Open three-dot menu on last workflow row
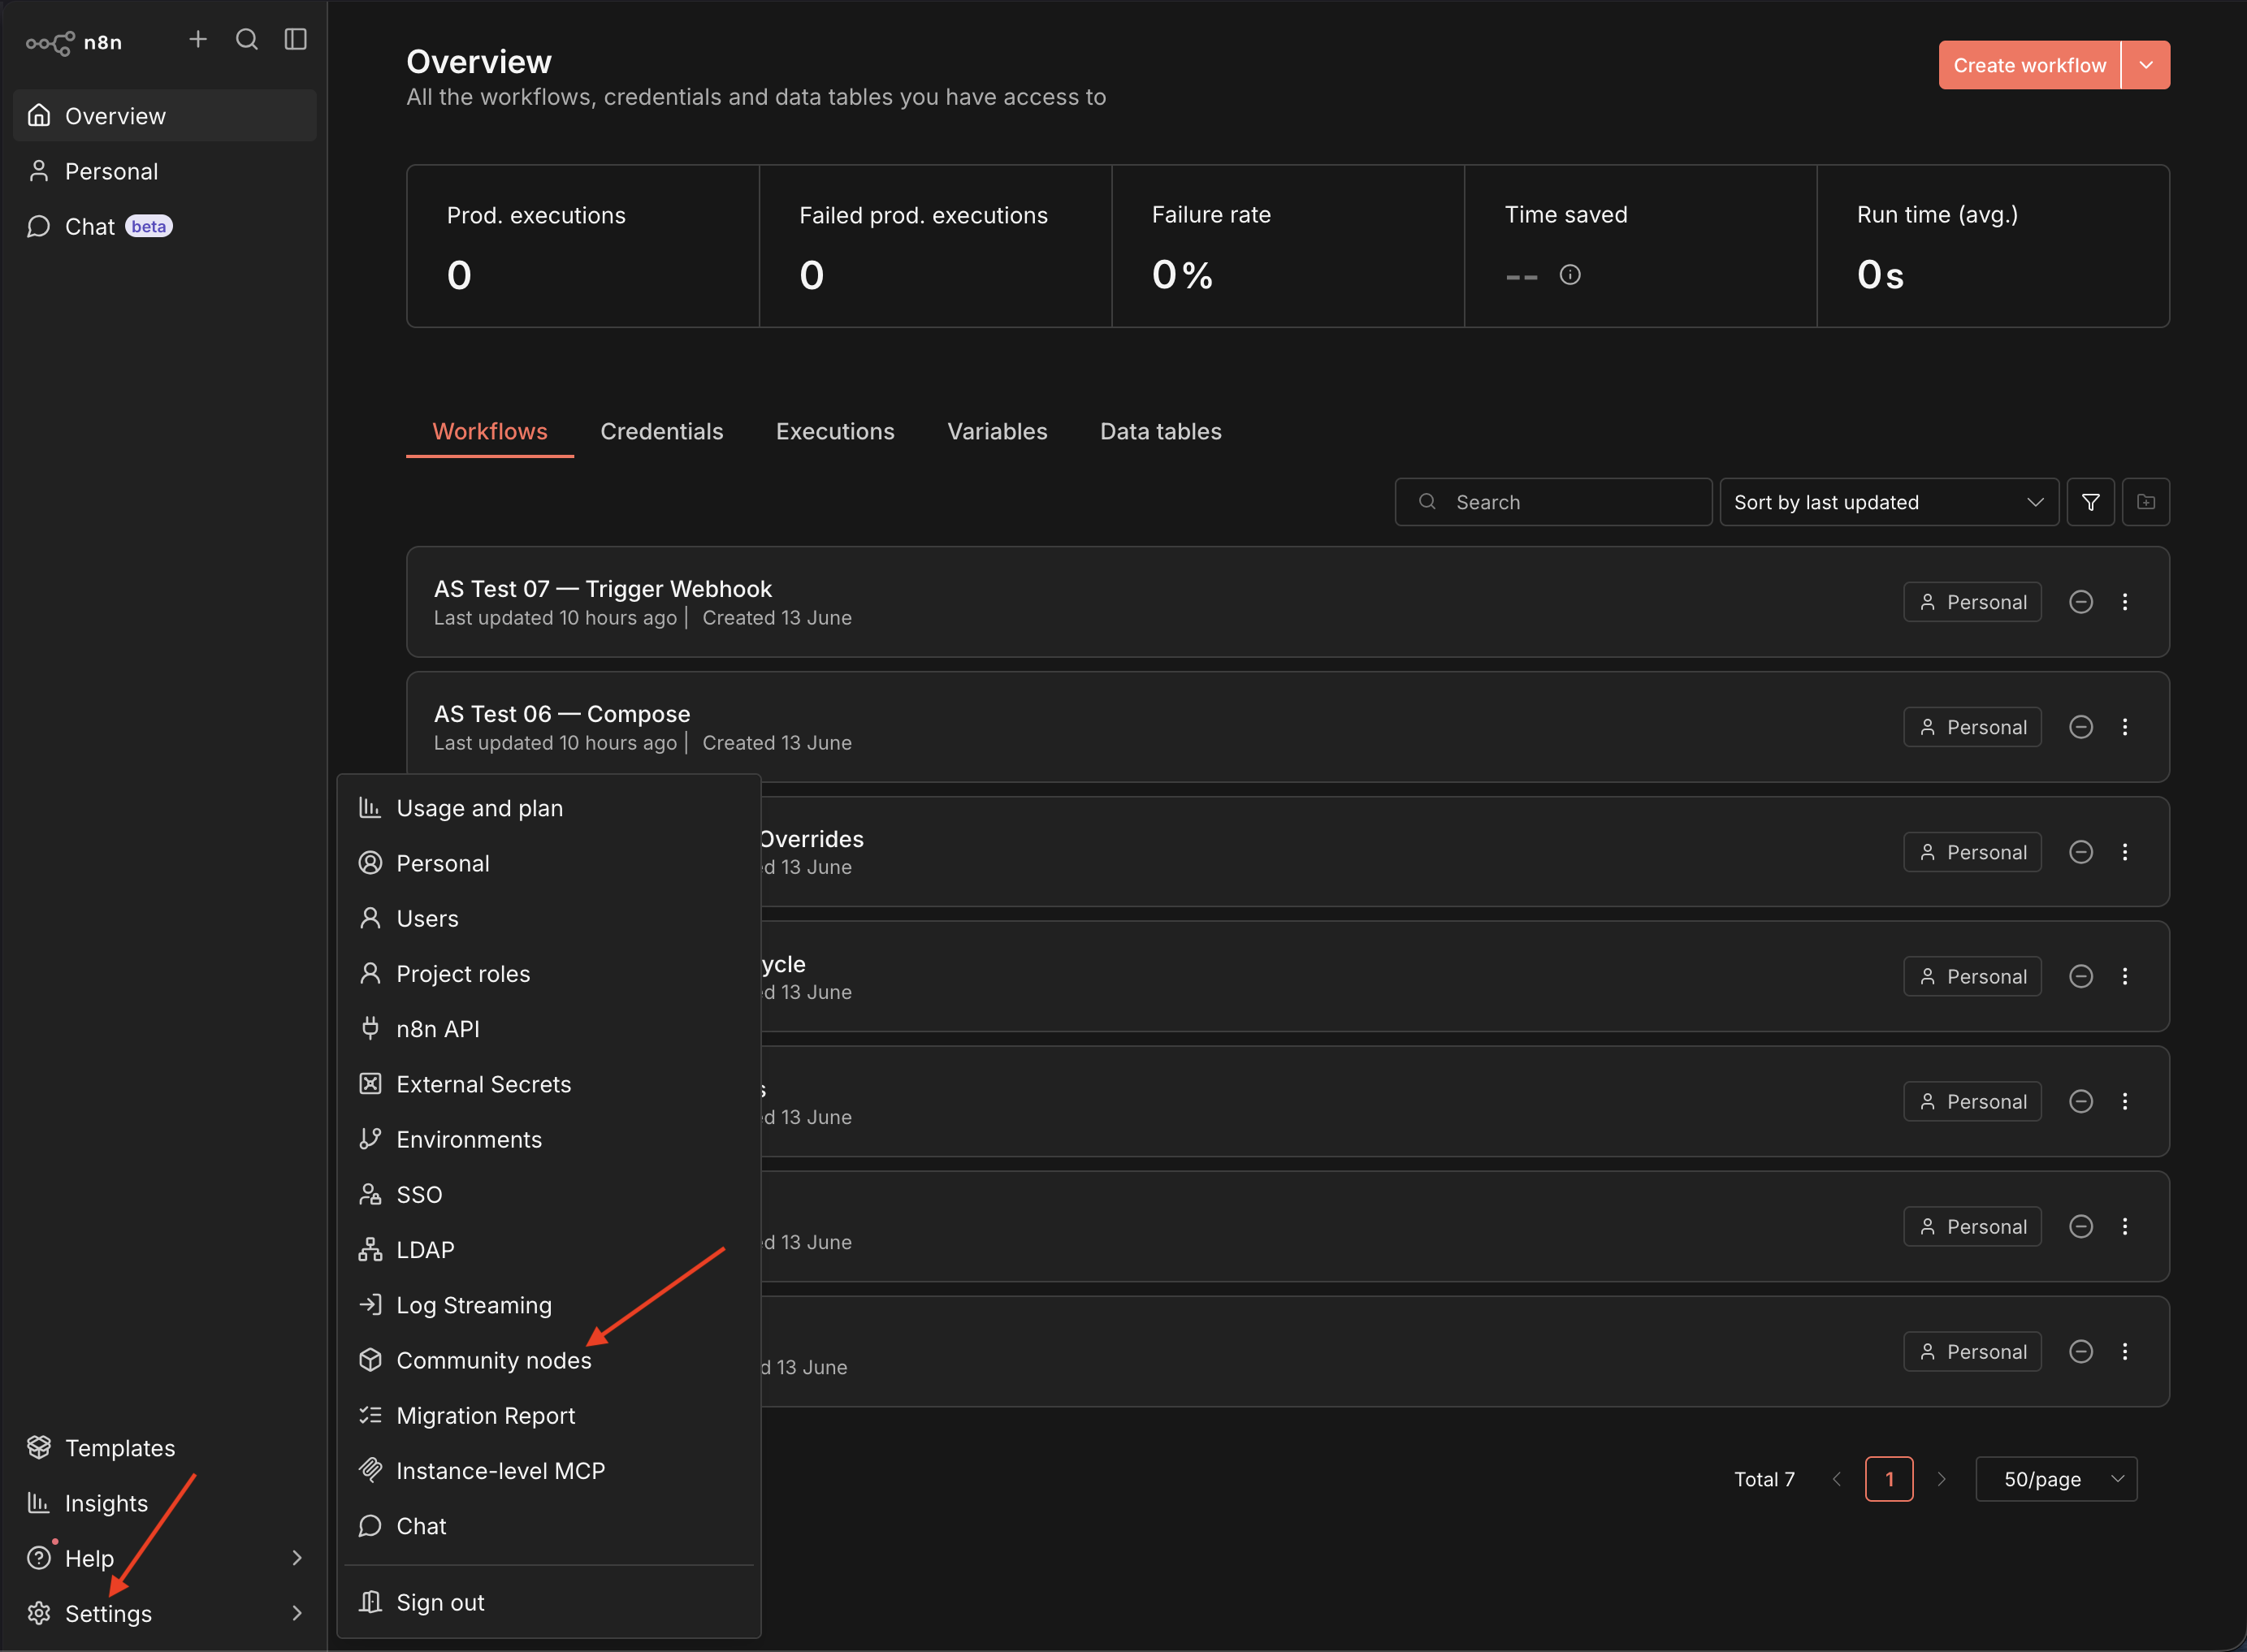 coord(2125,1351)
